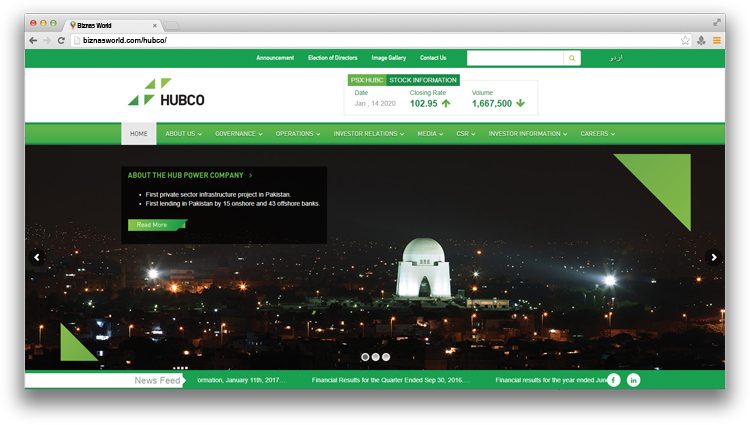Go to previous slide arrow

pyautogui.click(x=37, y=257)
